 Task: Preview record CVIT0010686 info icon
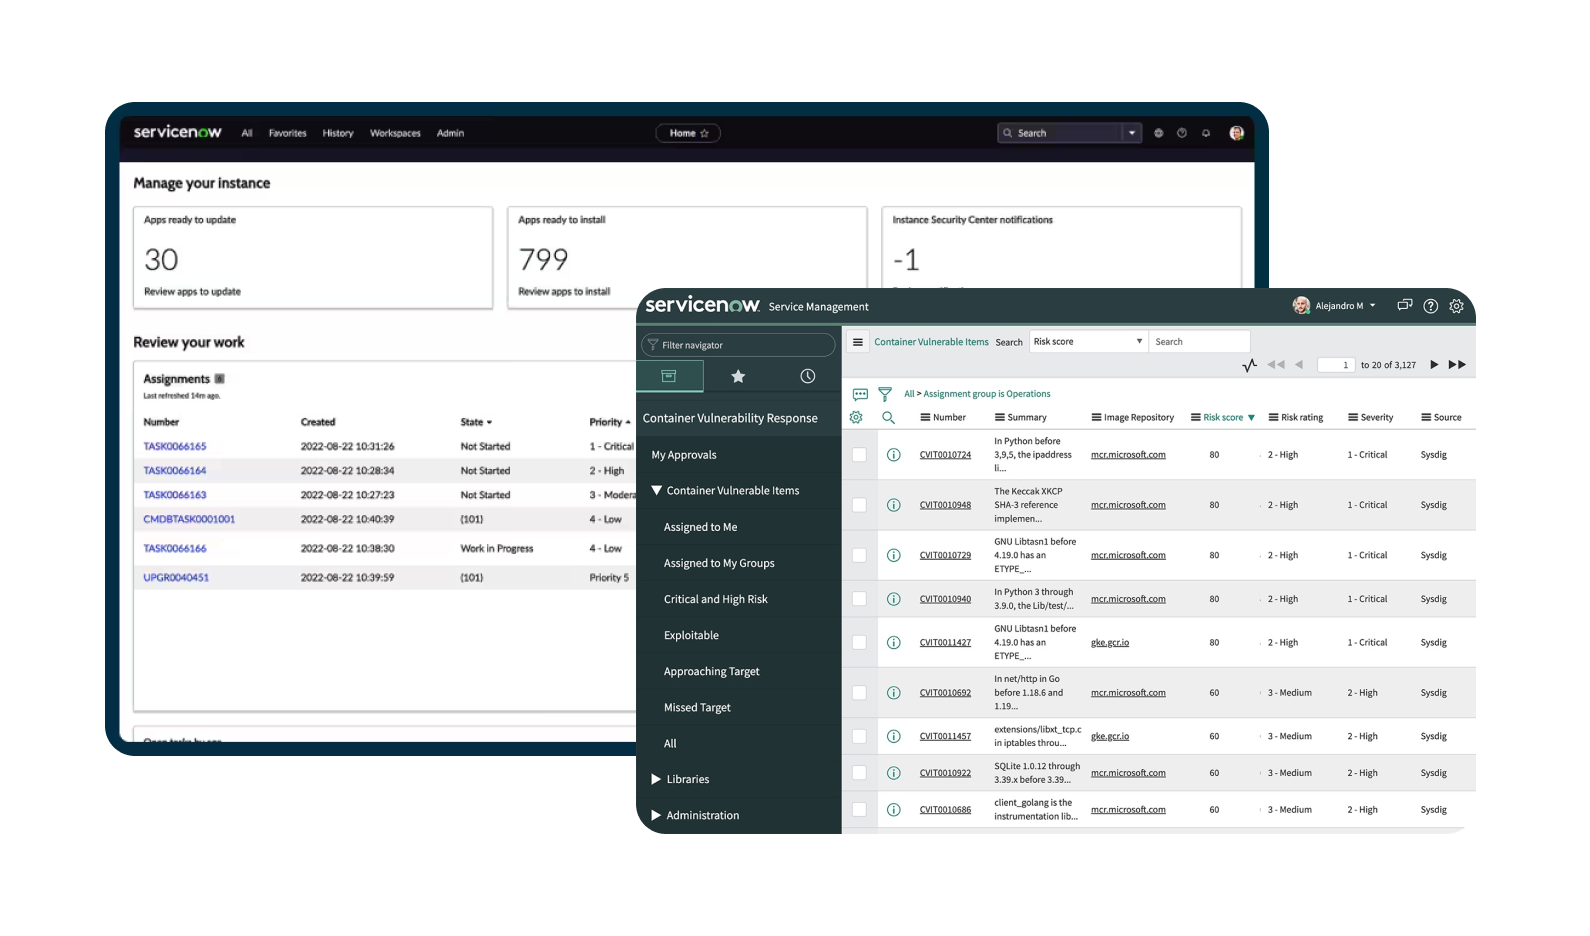[894, 810]
